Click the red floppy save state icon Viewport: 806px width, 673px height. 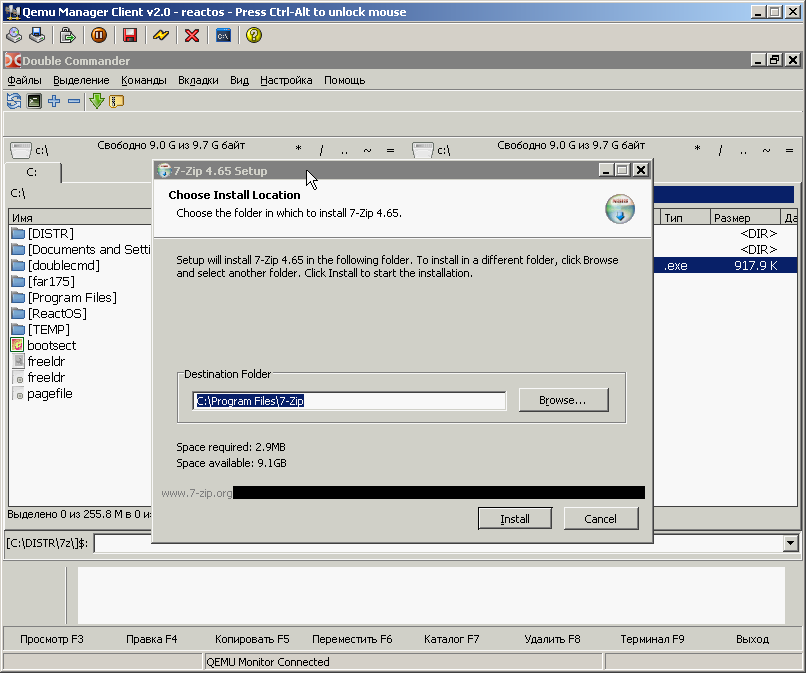pos(130,35)
